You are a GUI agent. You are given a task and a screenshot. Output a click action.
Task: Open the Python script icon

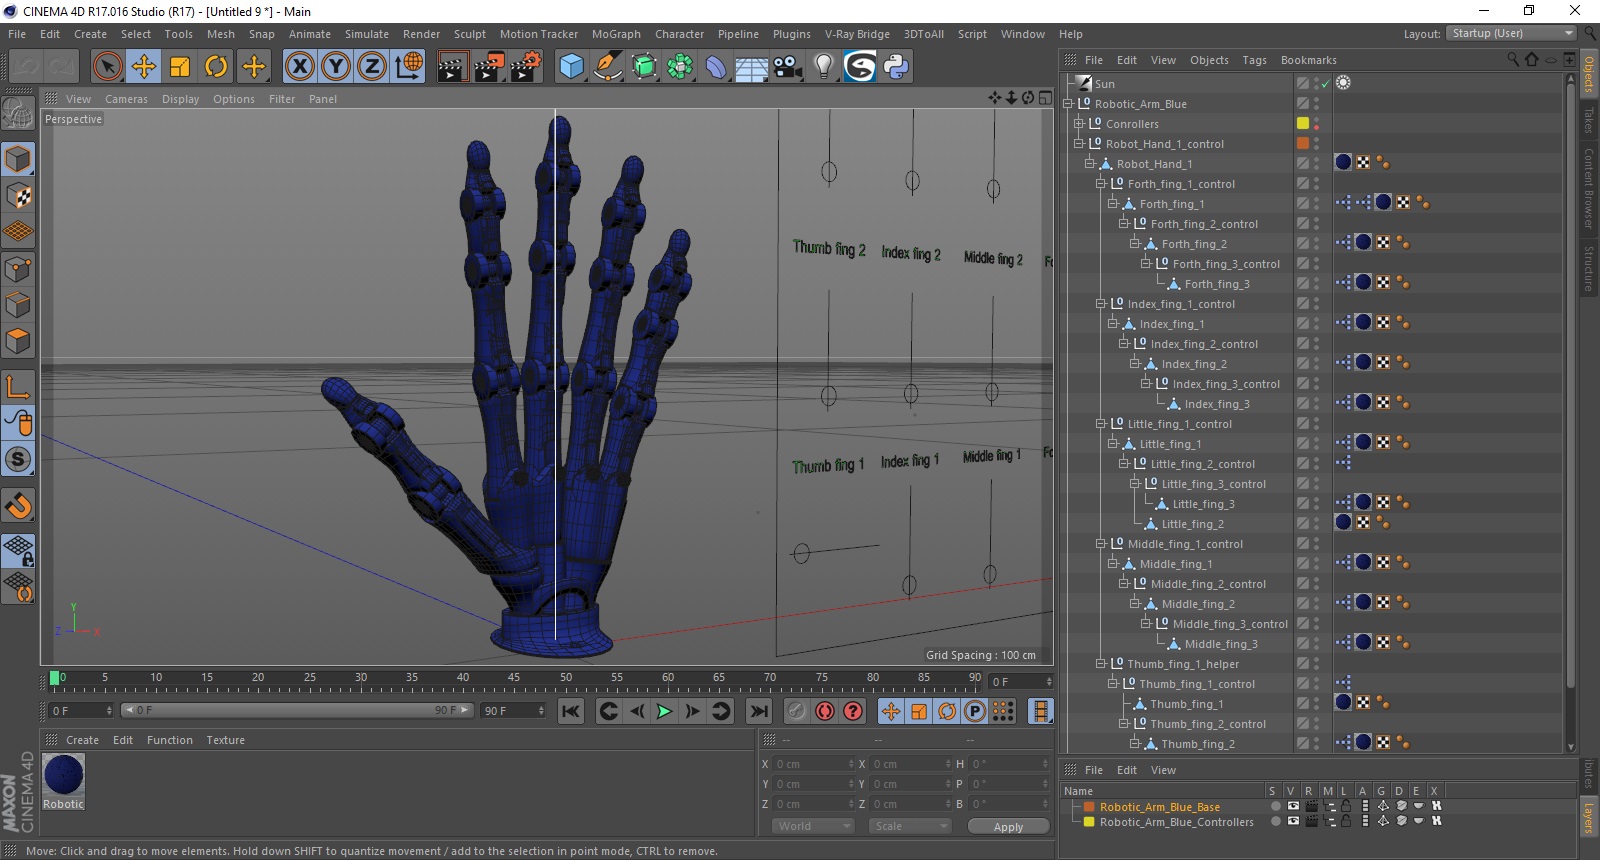896,67
